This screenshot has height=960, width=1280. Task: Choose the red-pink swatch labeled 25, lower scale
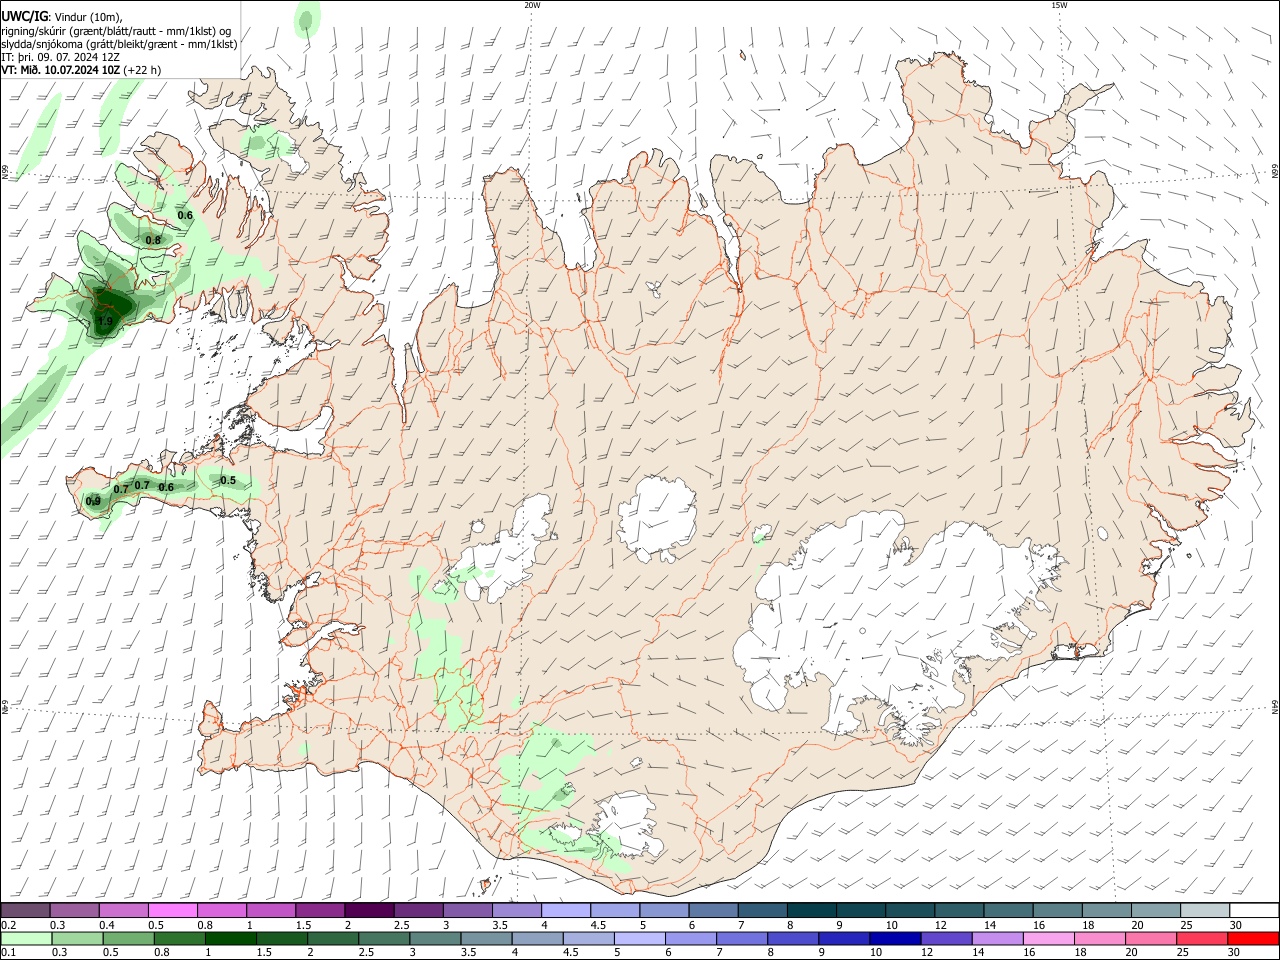tap(1201, 938)
